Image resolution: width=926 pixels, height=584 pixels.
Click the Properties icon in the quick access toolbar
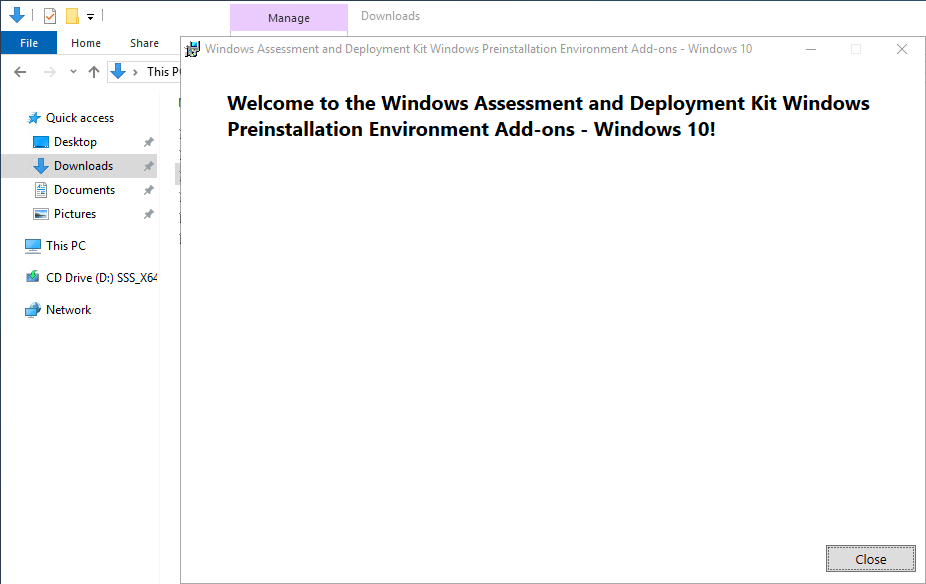point(50,16)
